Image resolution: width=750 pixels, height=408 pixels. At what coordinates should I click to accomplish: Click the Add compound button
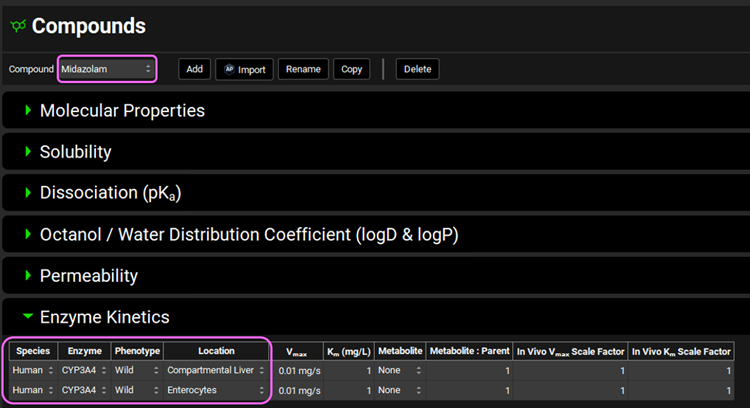(194, 69)
